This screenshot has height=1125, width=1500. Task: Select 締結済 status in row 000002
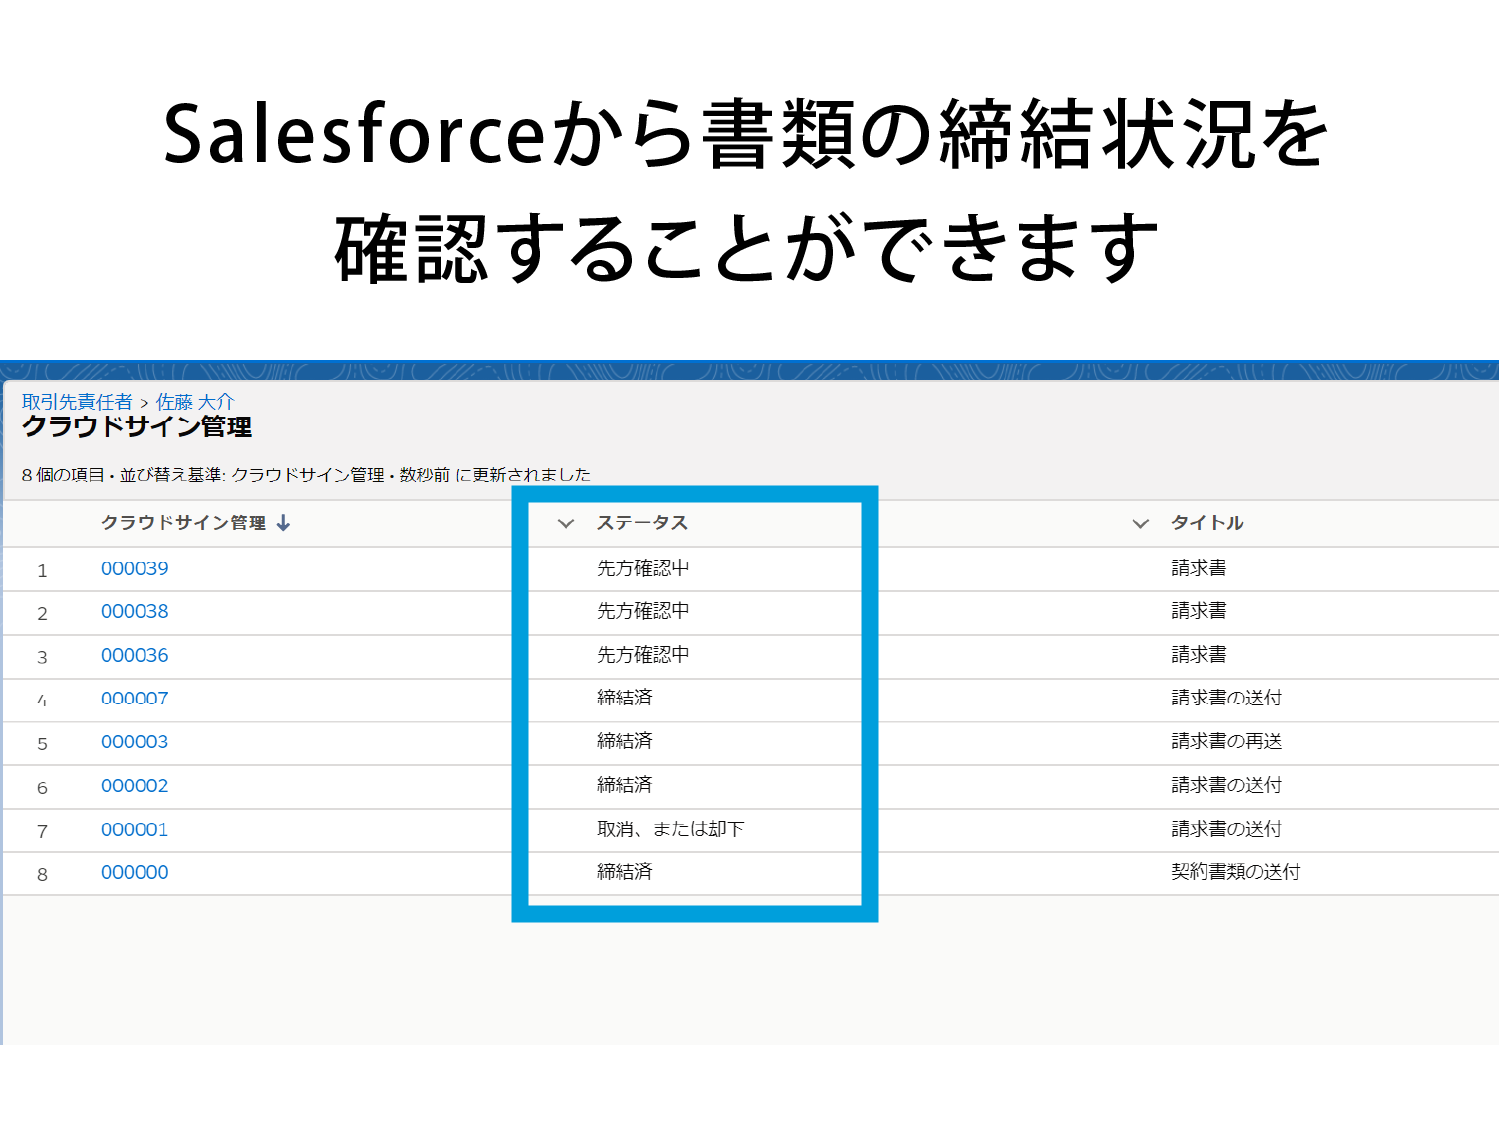tap(625, 785)
